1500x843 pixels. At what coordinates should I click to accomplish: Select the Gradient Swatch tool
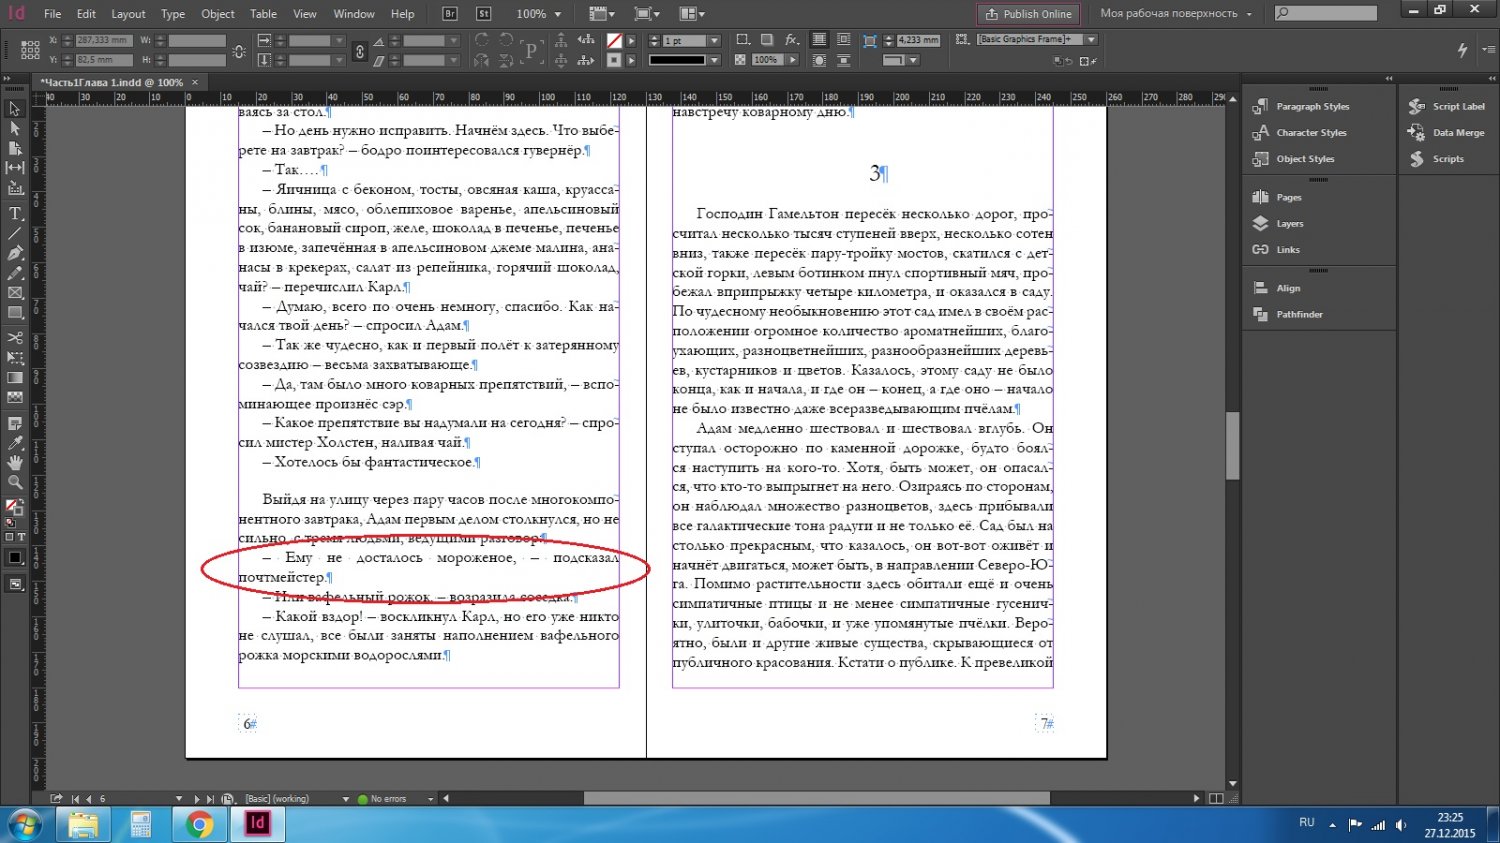click(15, 378)
